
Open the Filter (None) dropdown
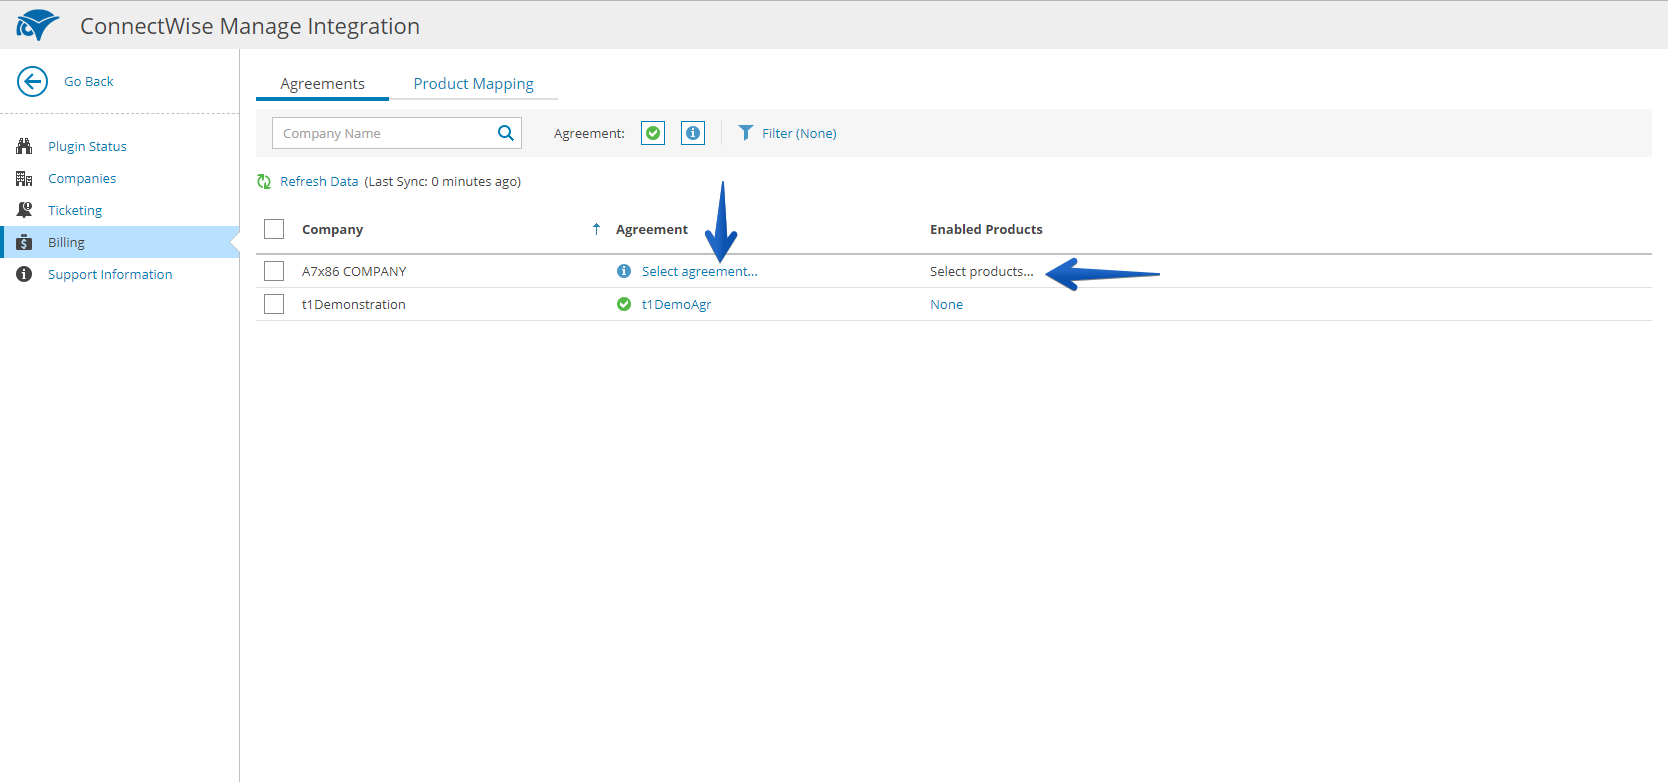[x=788, y=133]
